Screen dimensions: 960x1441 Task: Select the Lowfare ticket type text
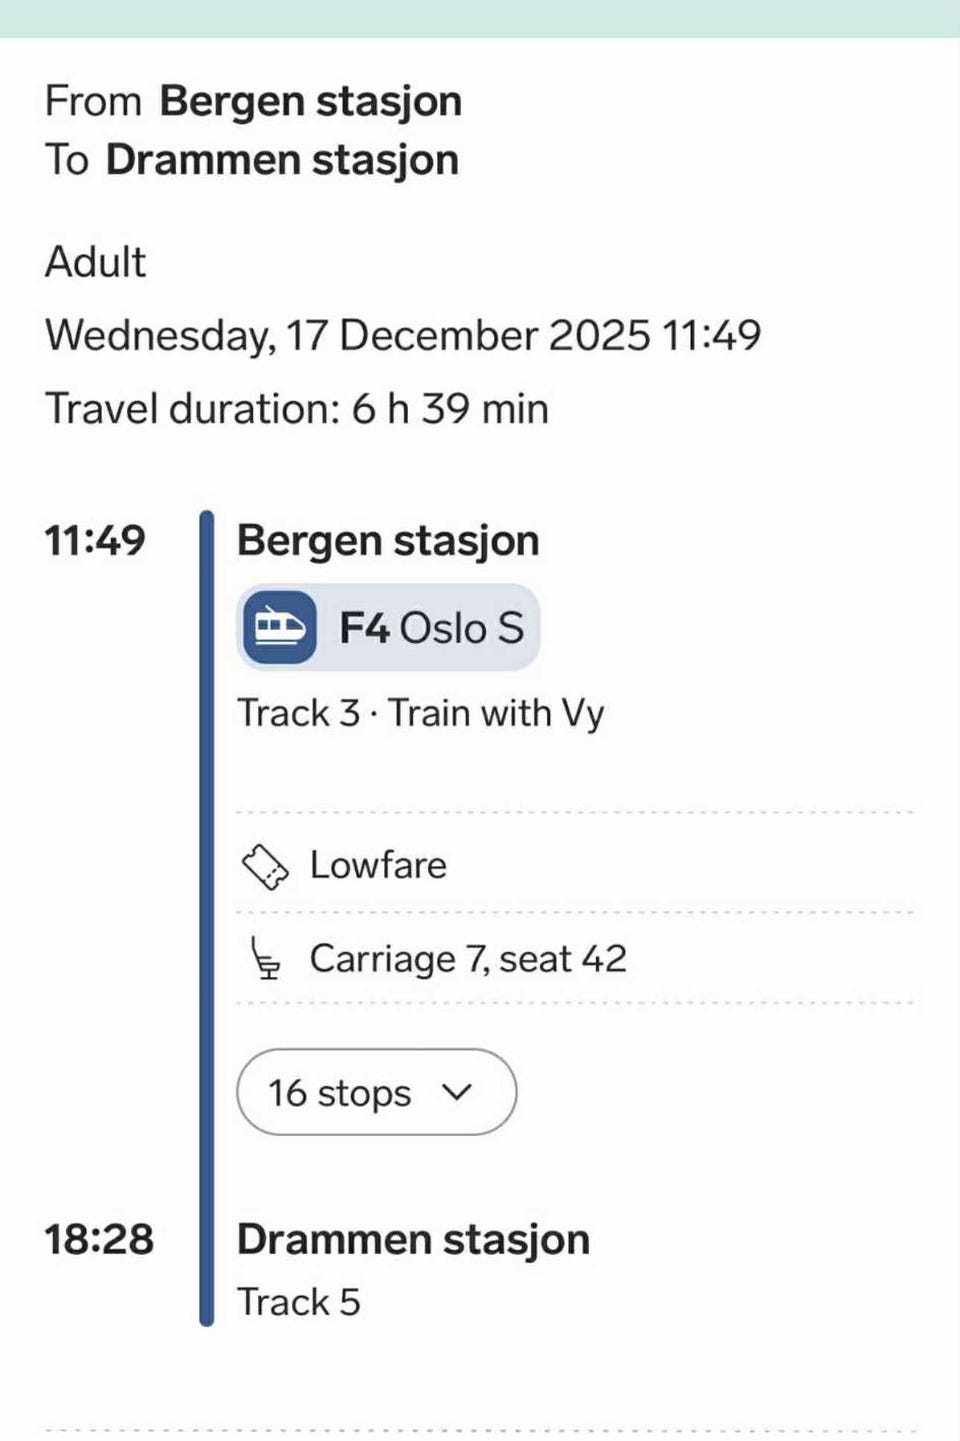(x=378, y=865)
